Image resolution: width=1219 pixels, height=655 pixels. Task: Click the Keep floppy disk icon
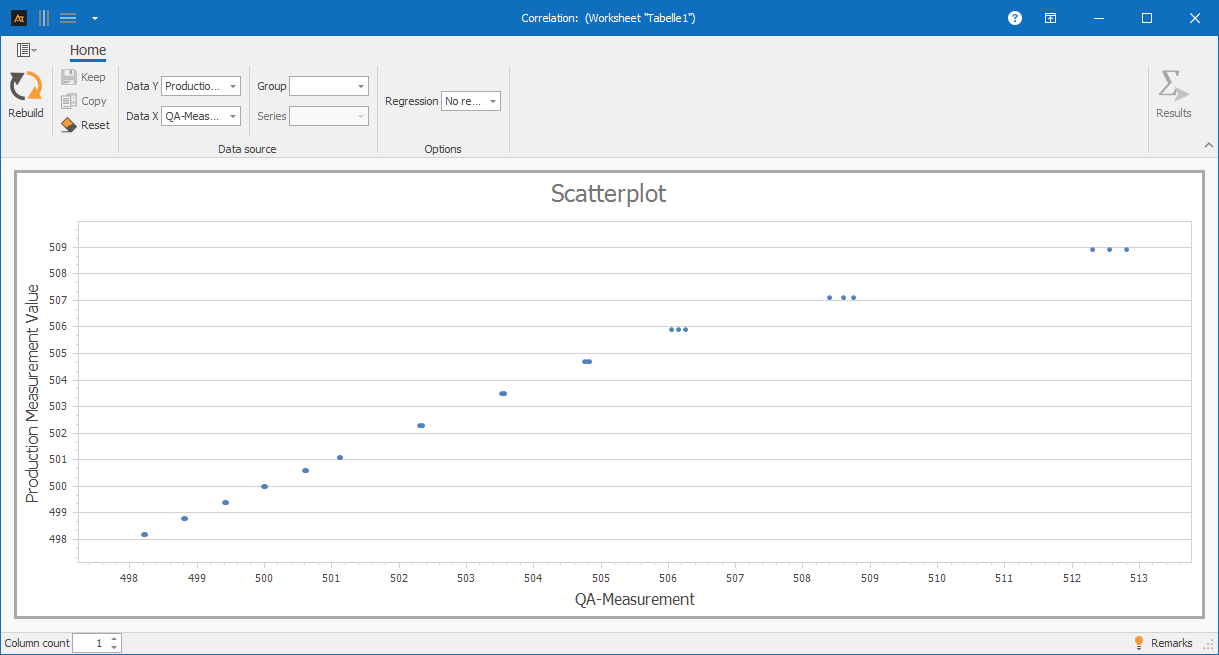pos(69,77)
